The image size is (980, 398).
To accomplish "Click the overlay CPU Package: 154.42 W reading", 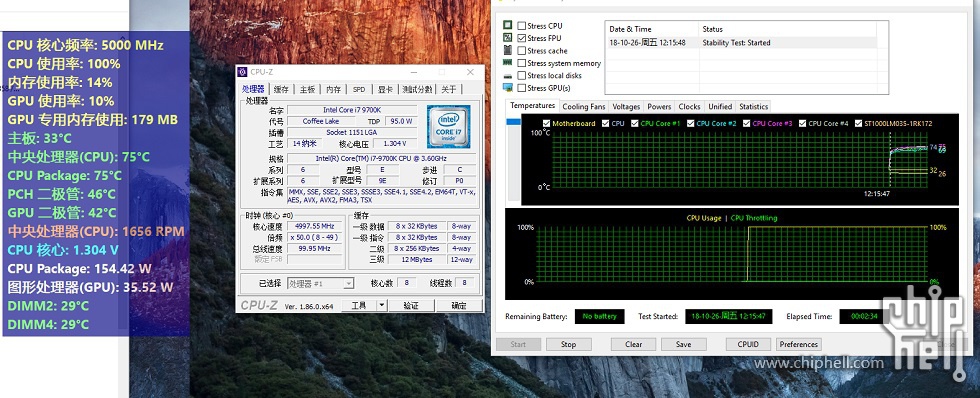I will point(79,269).
